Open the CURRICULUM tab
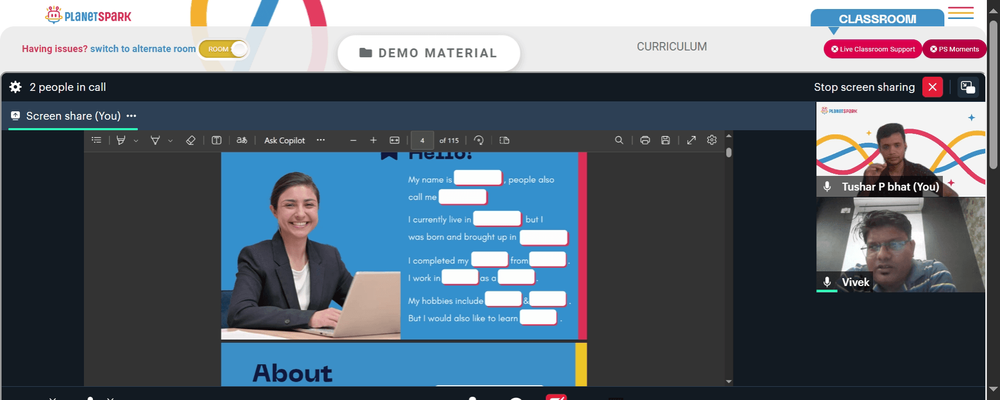The height and width of the screenshot is (400, 1000). pos(672,47)
